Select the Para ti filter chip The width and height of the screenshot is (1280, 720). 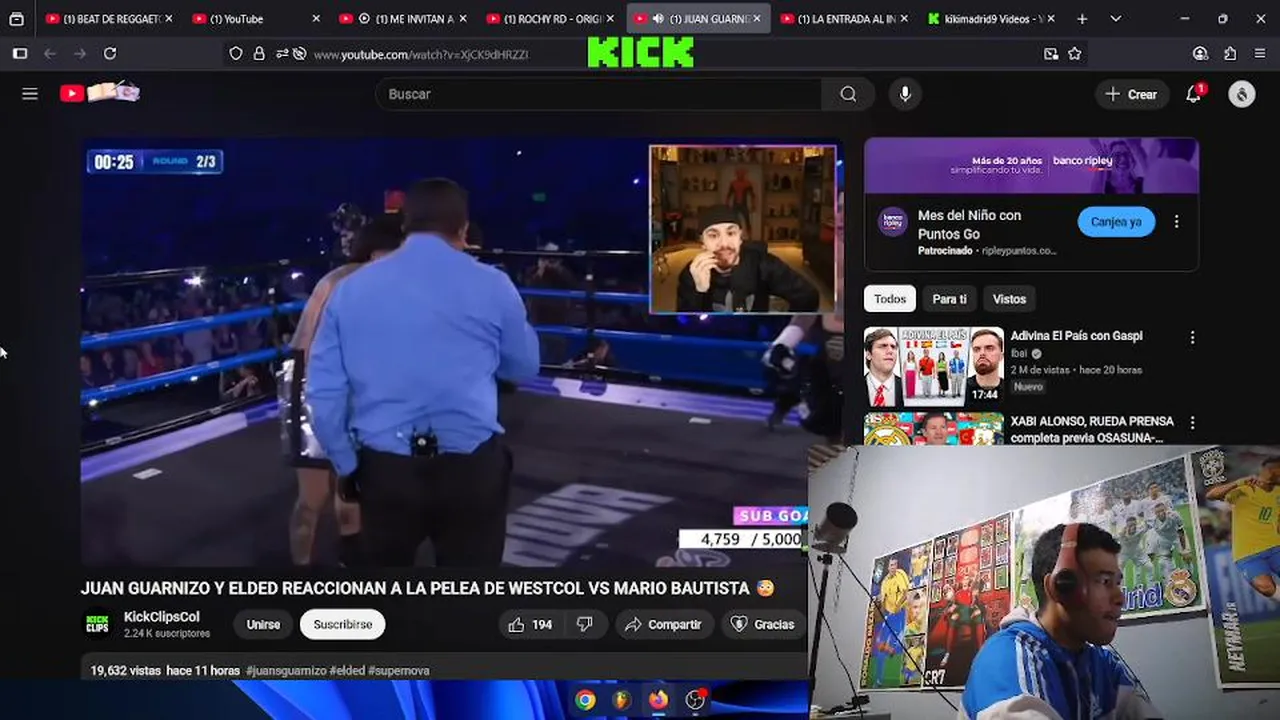949,299
